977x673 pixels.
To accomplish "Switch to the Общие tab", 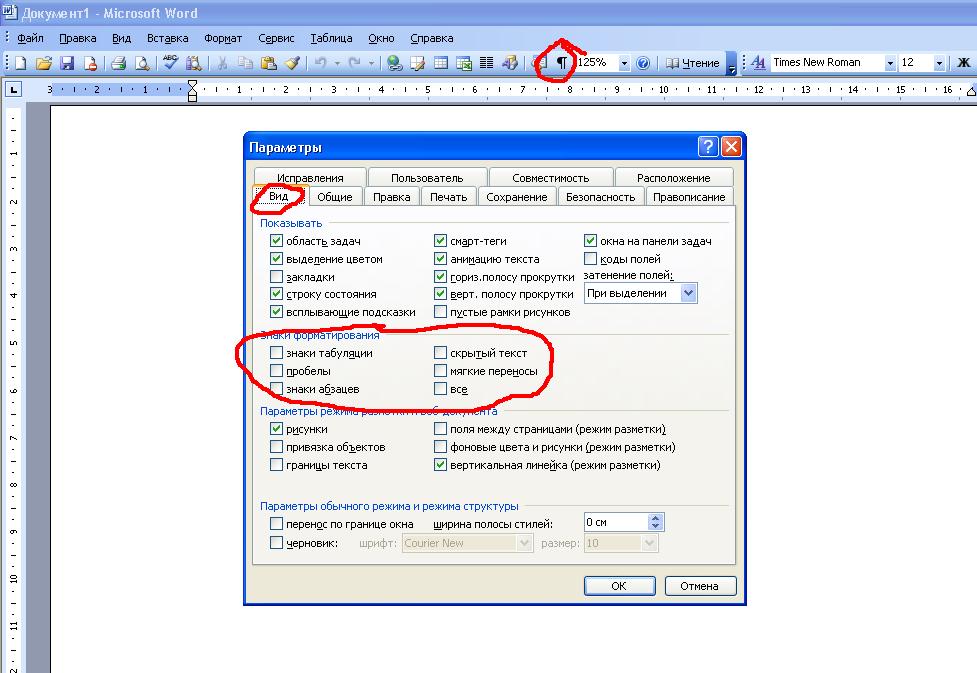I will pos(335,197).
